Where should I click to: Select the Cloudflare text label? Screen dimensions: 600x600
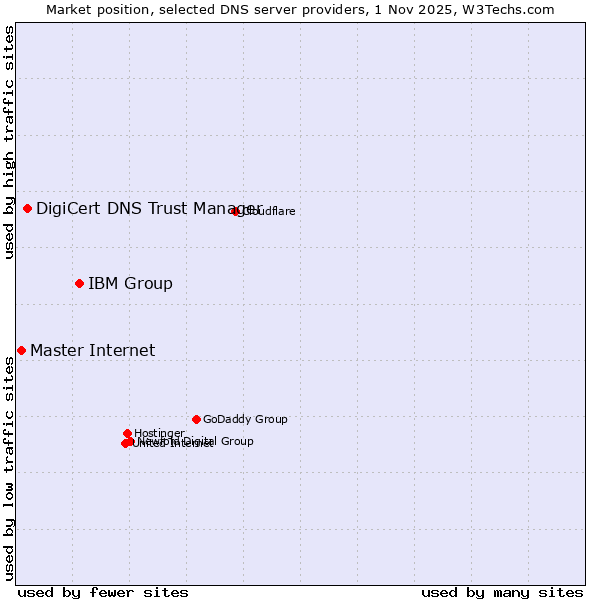270,211
